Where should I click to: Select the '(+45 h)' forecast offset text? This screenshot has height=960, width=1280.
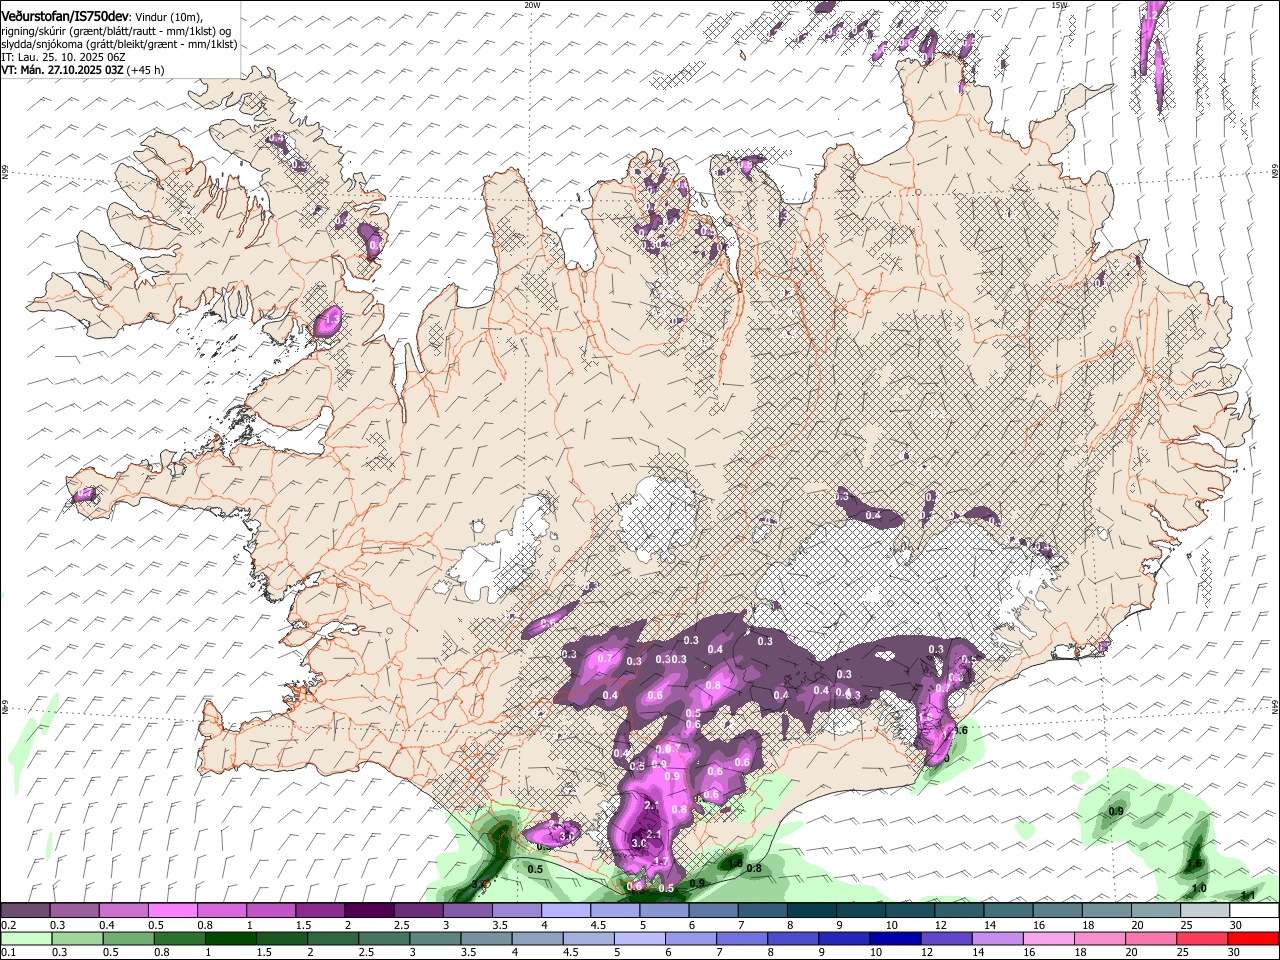146,71
